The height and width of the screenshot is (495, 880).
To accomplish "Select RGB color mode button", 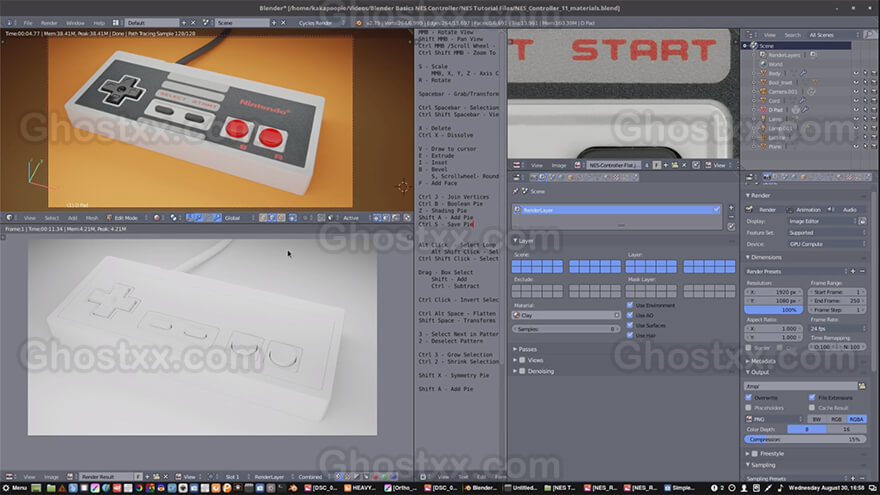I will [x=836, y=419].
